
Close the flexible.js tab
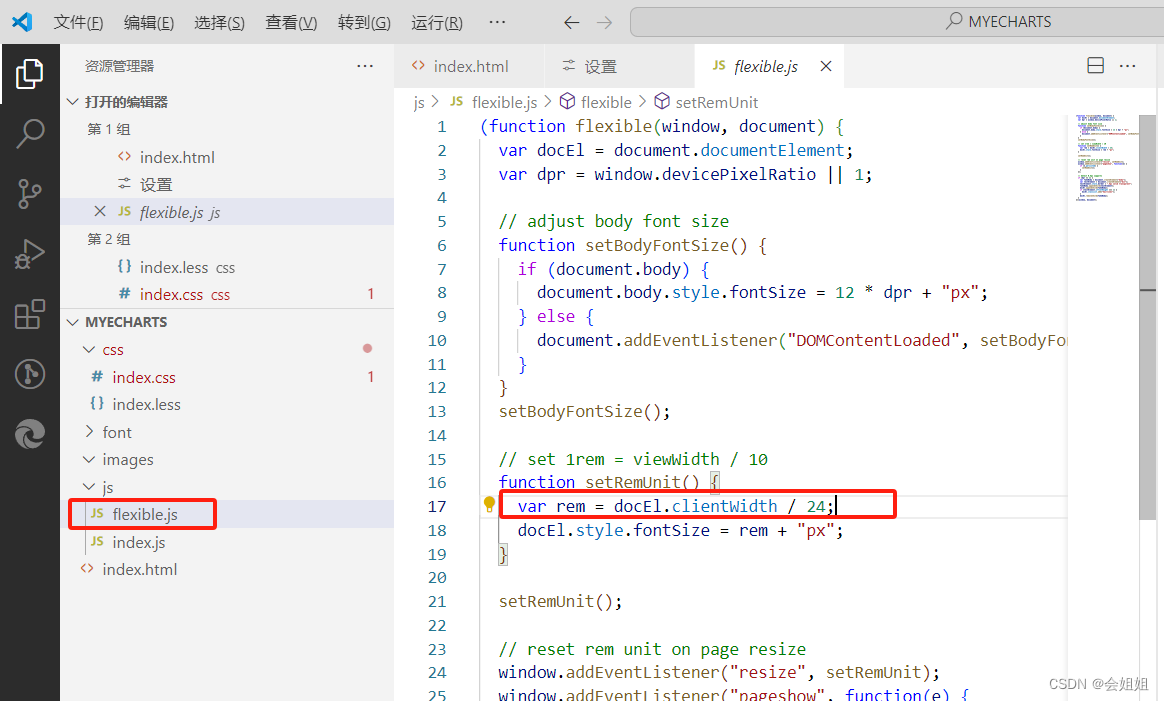click(x=825, y=65)
